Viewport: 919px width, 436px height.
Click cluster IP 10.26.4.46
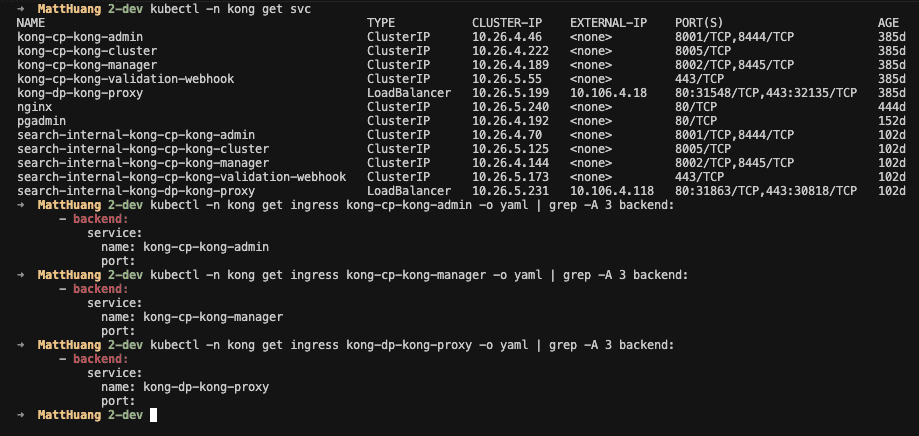[504, 36]
